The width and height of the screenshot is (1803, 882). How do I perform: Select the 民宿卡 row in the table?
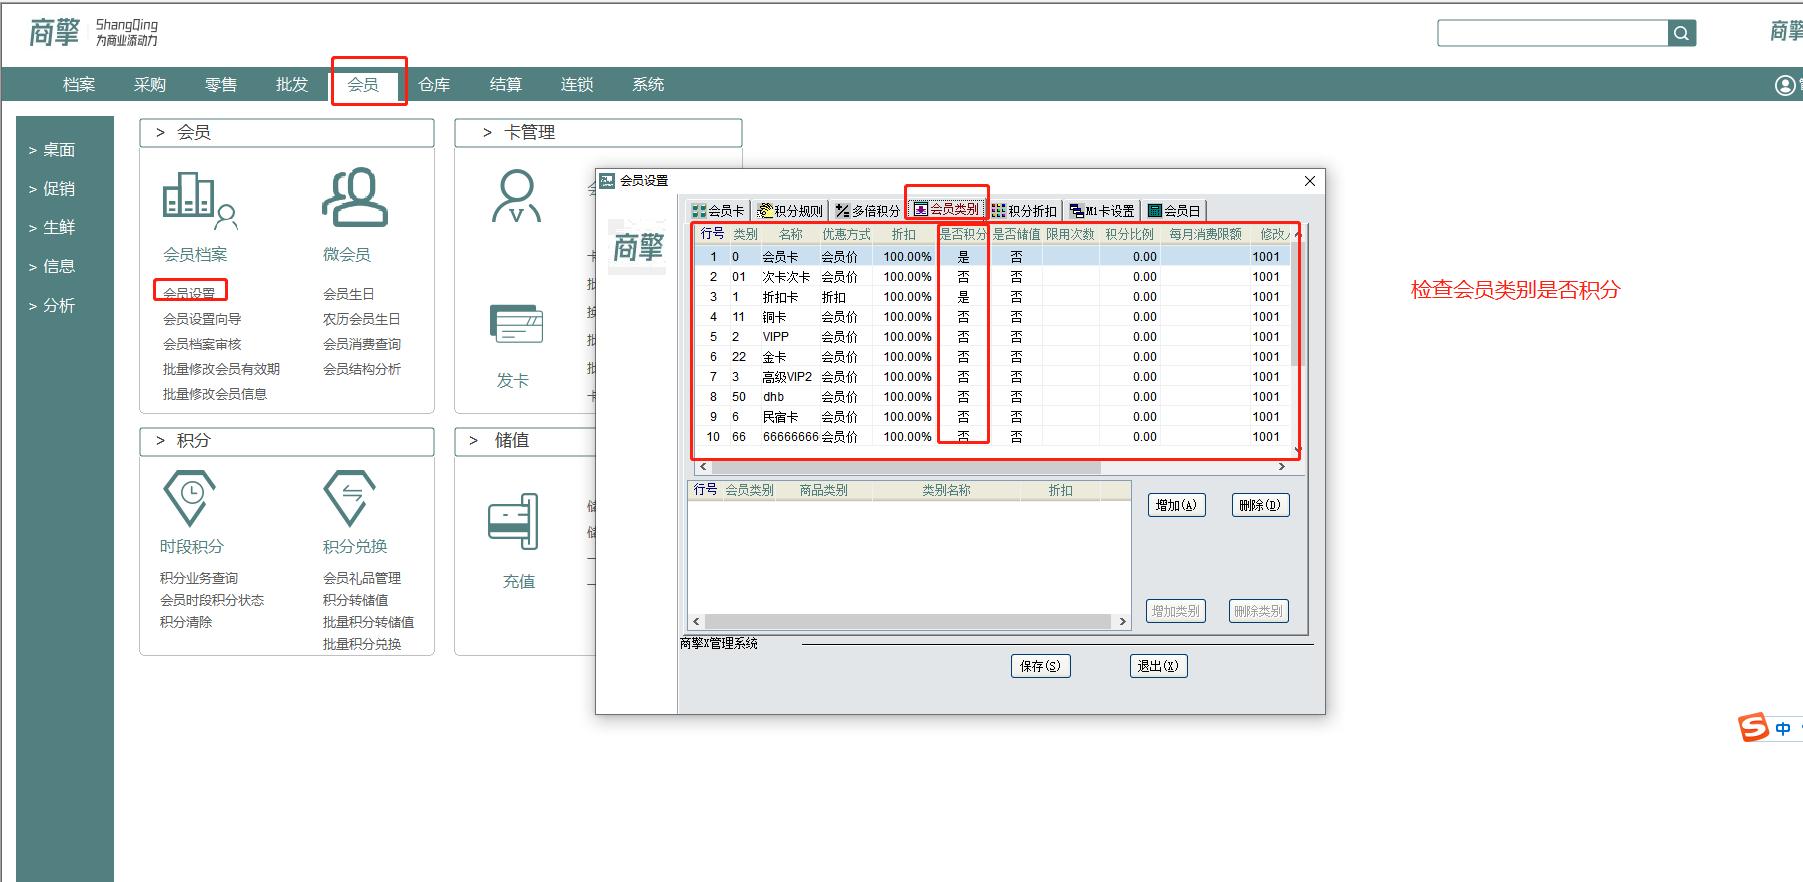click(992, 417)
